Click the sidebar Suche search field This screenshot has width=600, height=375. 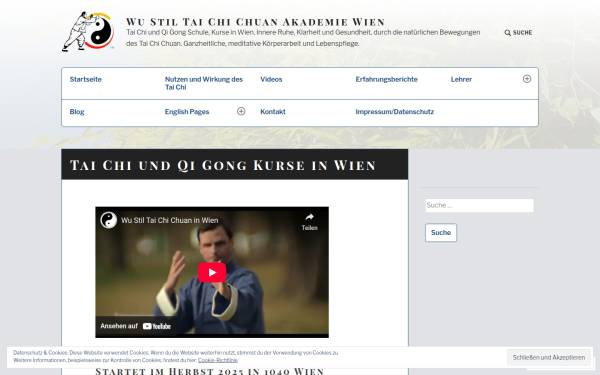point(479,205)
